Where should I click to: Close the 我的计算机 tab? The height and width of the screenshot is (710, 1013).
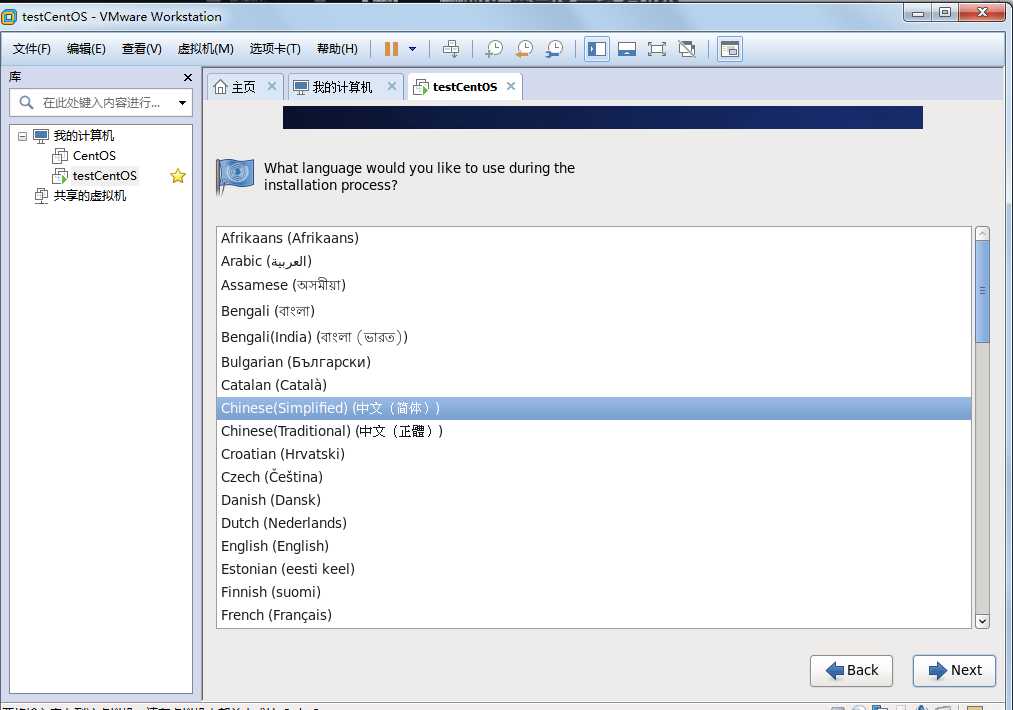[392, 86]
